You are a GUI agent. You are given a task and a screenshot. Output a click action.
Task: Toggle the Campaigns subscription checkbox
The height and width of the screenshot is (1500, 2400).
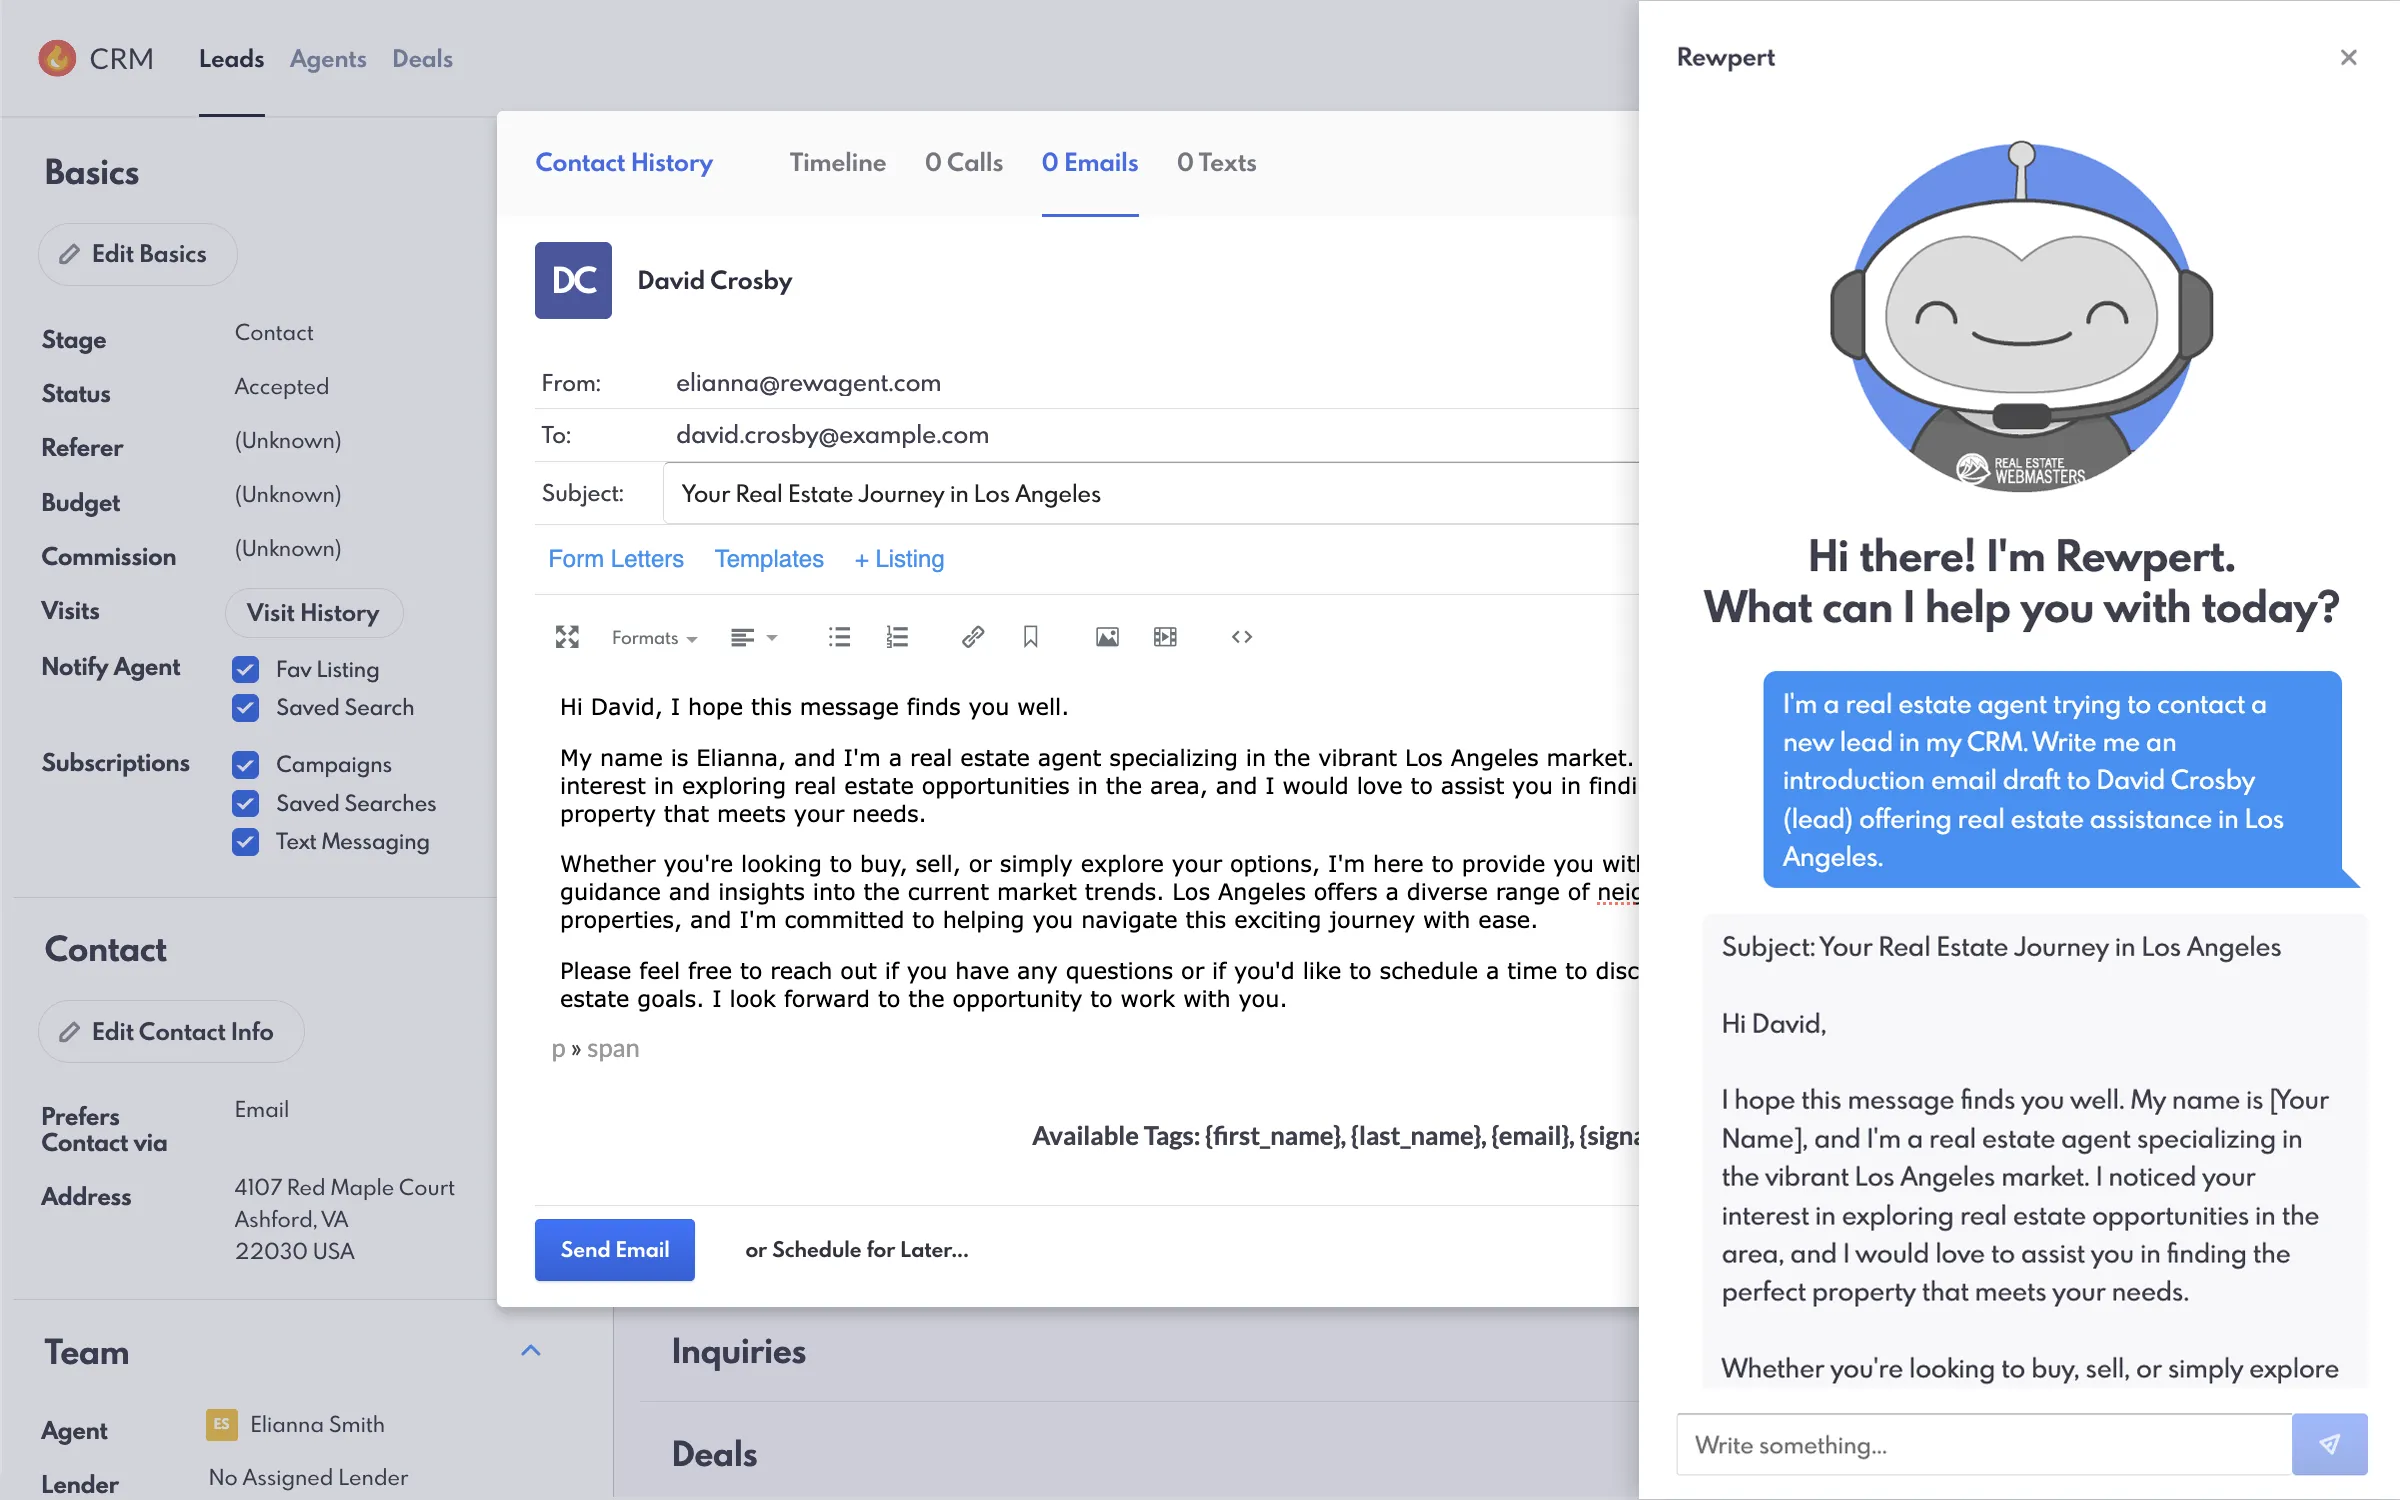(x=245, y=765)
